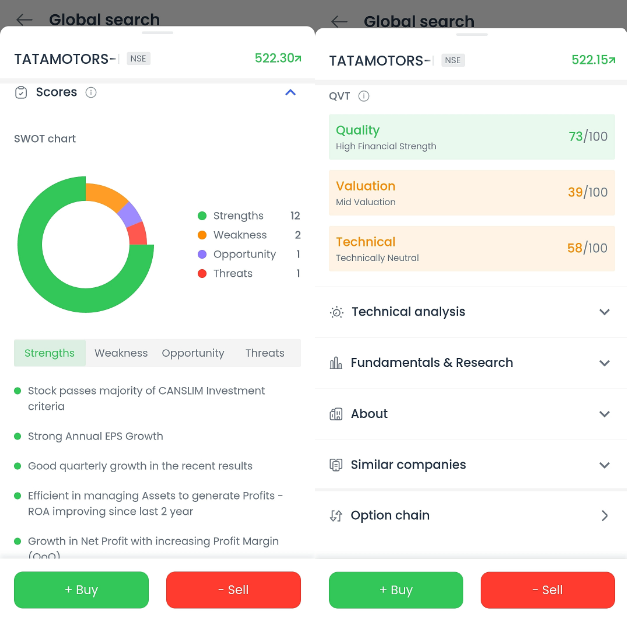
Task: Click red Threats donut segment
Action: click(137, 234)
